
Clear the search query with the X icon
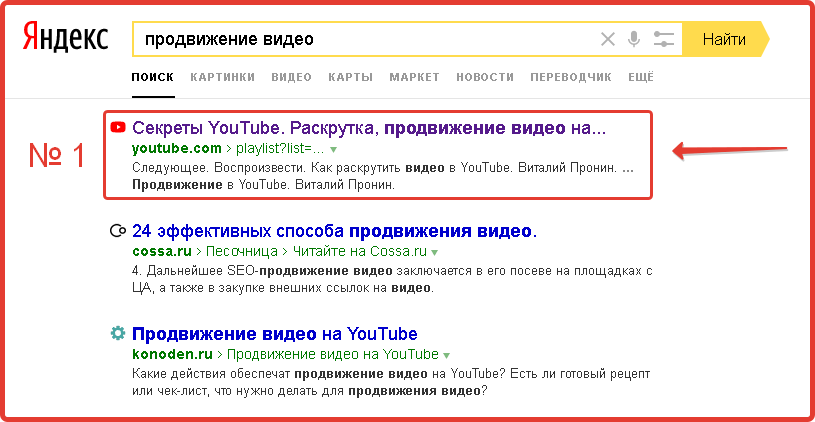click(x=608, y=39)
